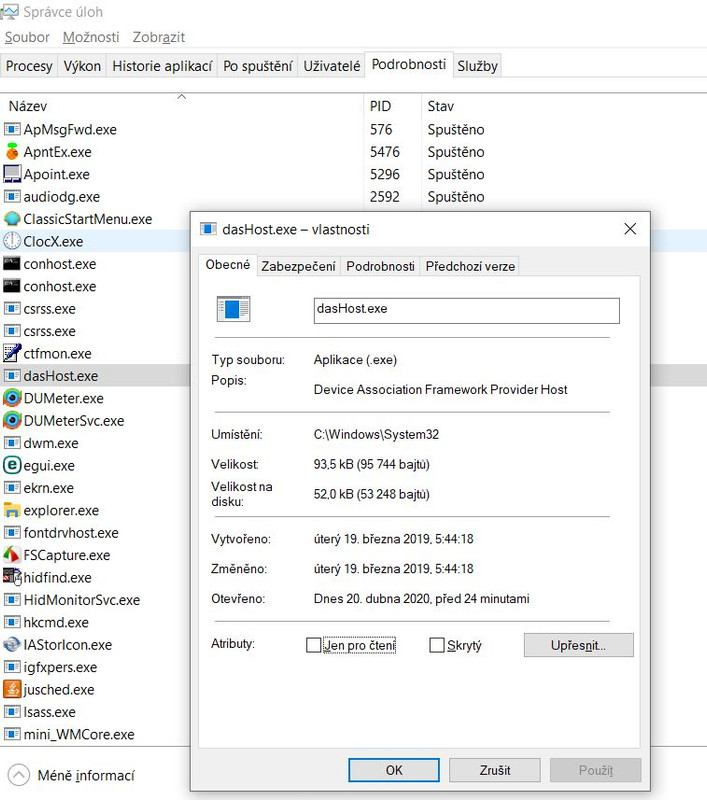
Task: Select the Obecné tab in the properties dialog
Action: (228, 264)
